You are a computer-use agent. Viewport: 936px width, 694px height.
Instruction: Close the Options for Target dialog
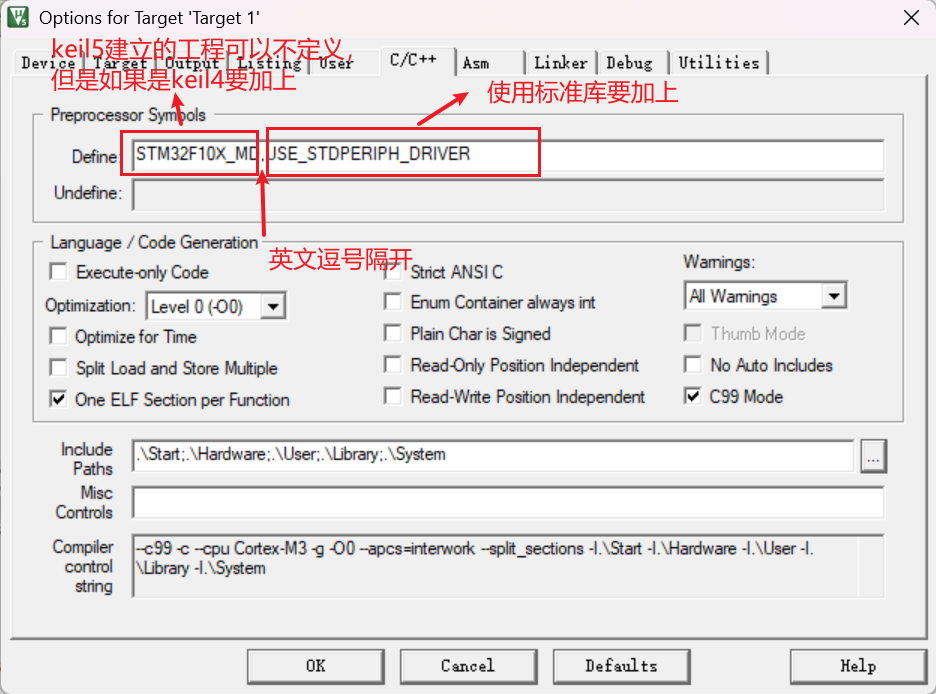pyautogui.click(x=911, y=18)
